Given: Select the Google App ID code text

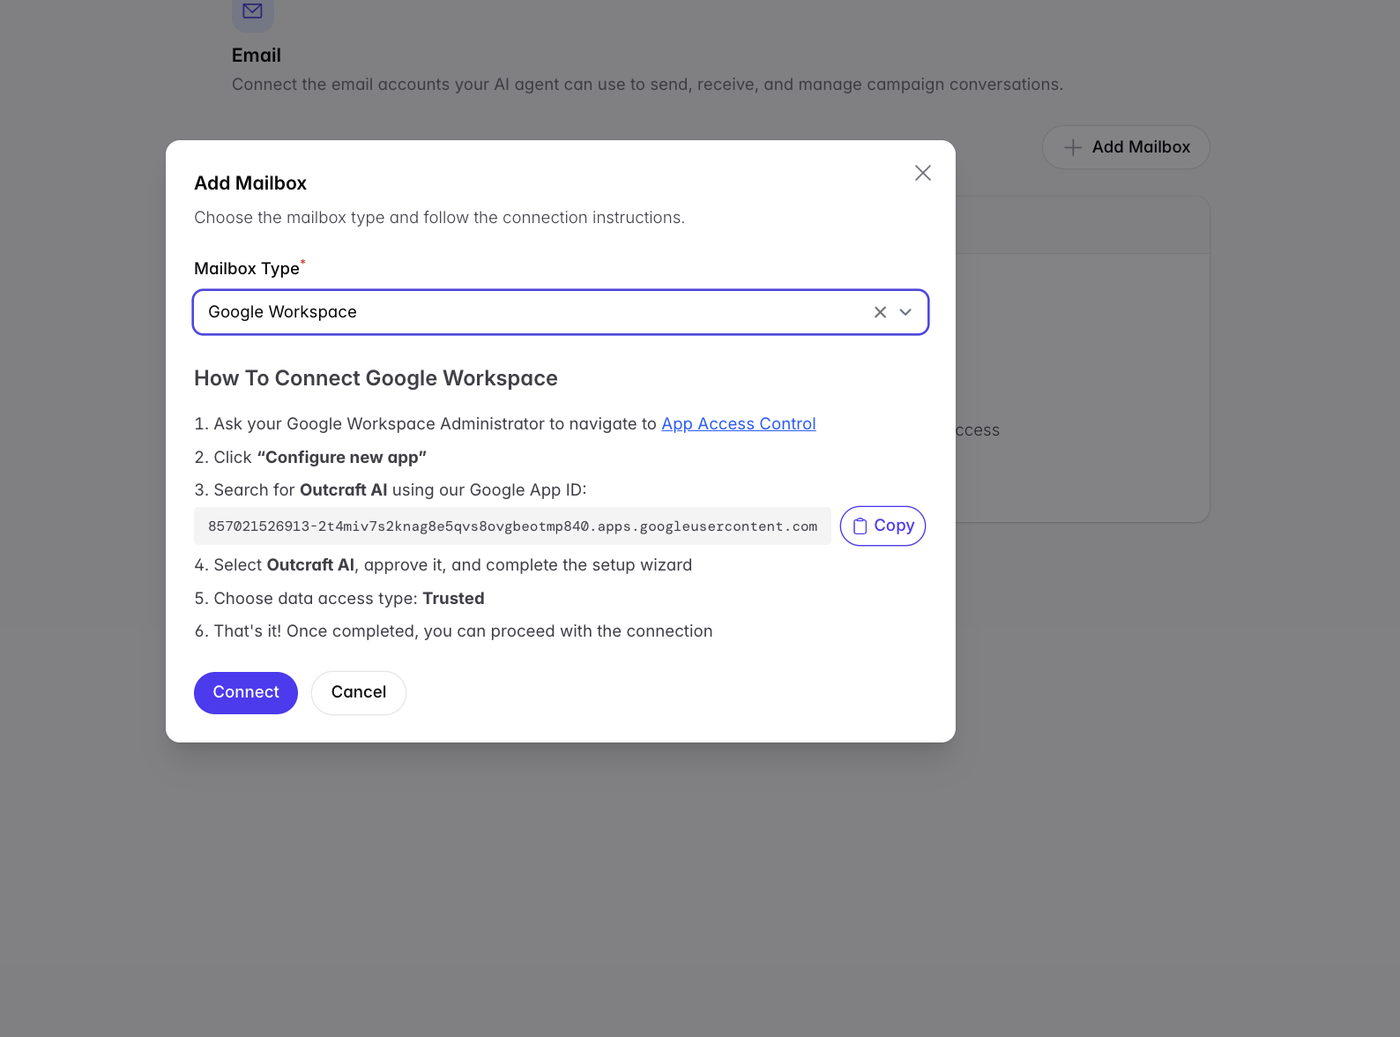Looking at the screenshot, I should click(512, 526).
